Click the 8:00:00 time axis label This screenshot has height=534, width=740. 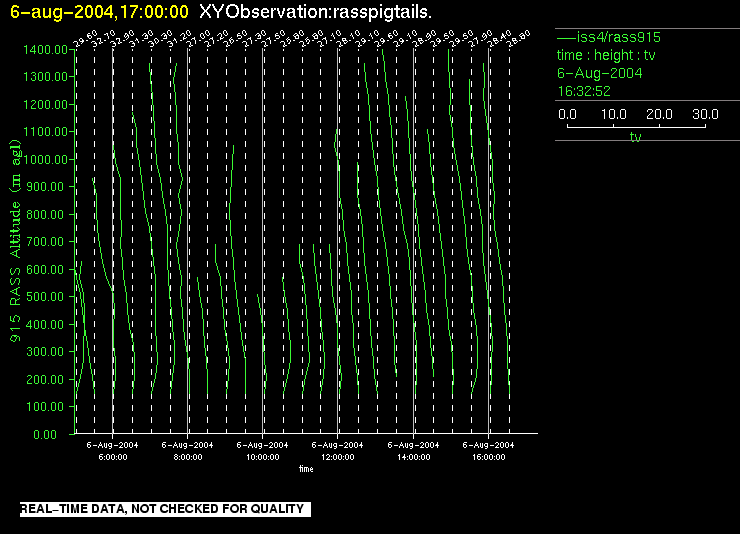tap(188, 456)
